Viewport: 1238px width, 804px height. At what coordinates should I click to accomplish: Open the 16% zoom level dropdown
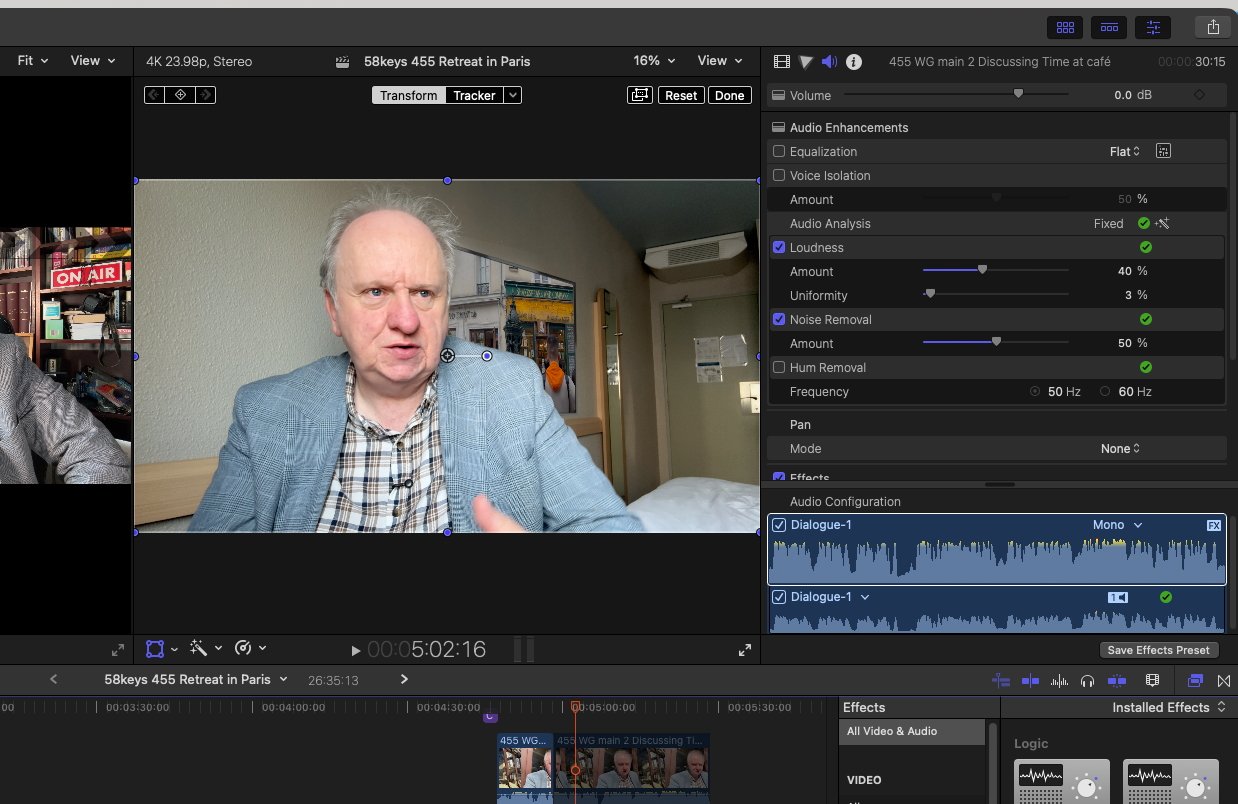click(x=654, y=61)
